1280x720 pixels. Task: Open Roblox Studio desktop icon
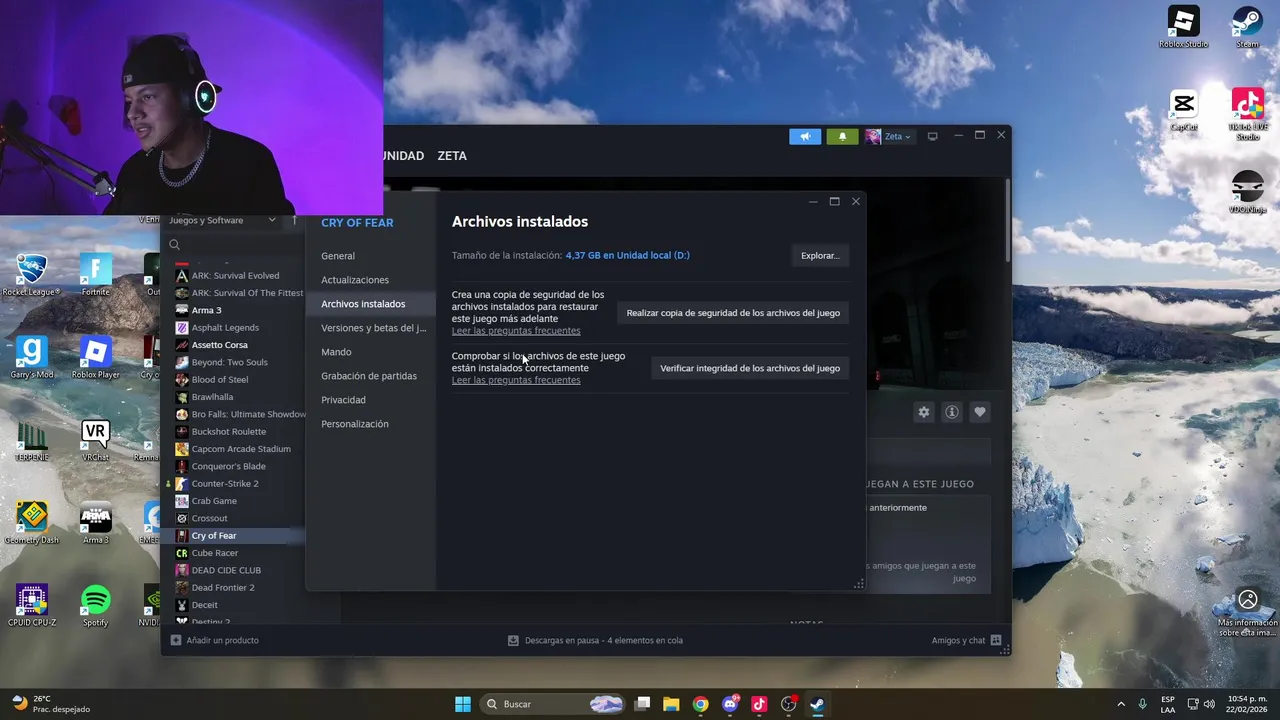[x=1183, y=27]
